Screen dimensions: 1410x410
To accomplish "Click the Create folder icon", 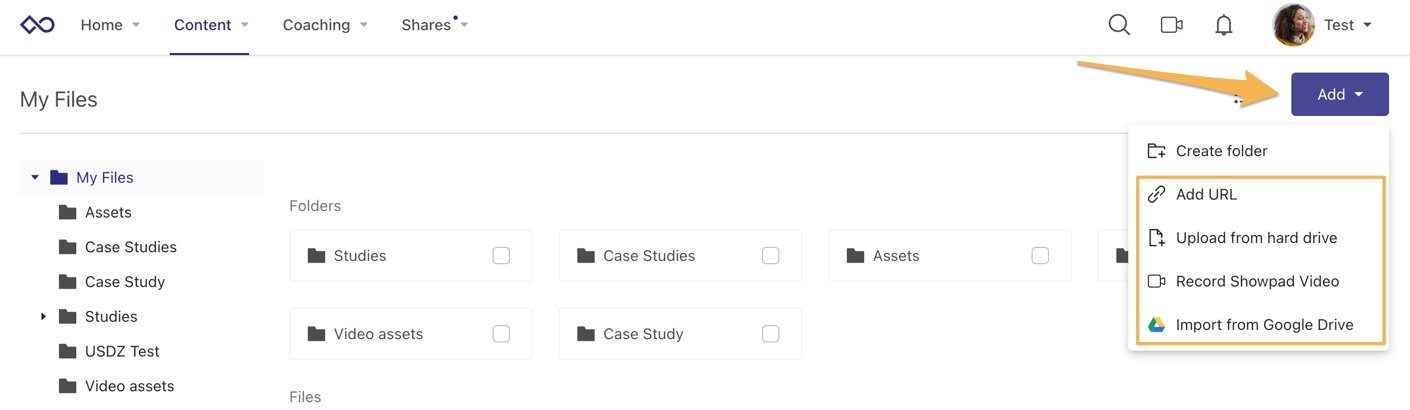I will pyautogui.click(x=1156, y=151).
